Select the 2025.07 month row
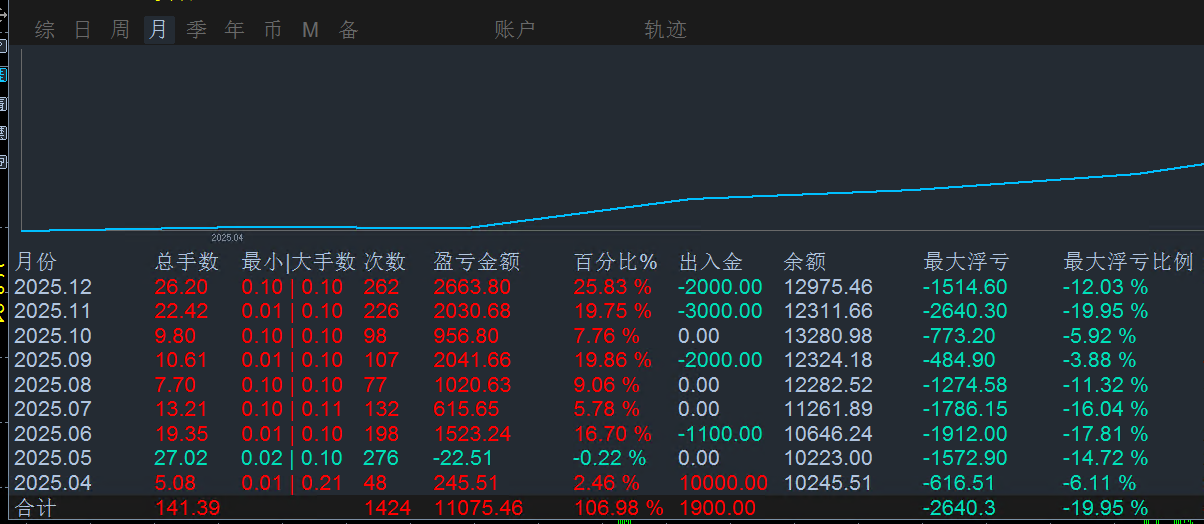The height and width of the screenshot is (524, 1204). (x=608, y=409)
